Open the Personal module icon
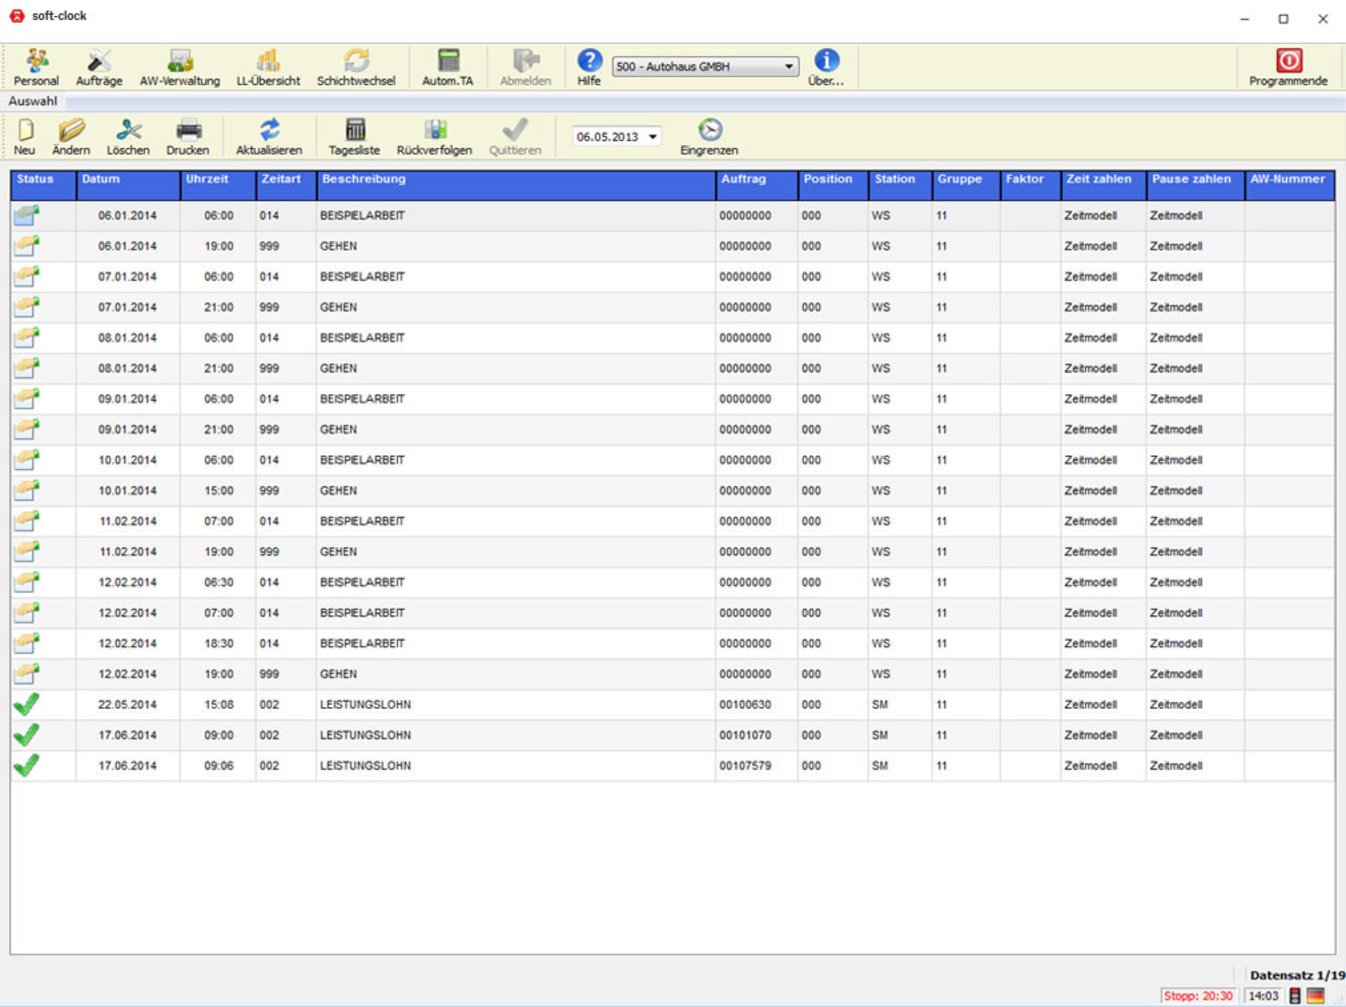This screenshot has height=1007, width=1346. coord(36,60)
